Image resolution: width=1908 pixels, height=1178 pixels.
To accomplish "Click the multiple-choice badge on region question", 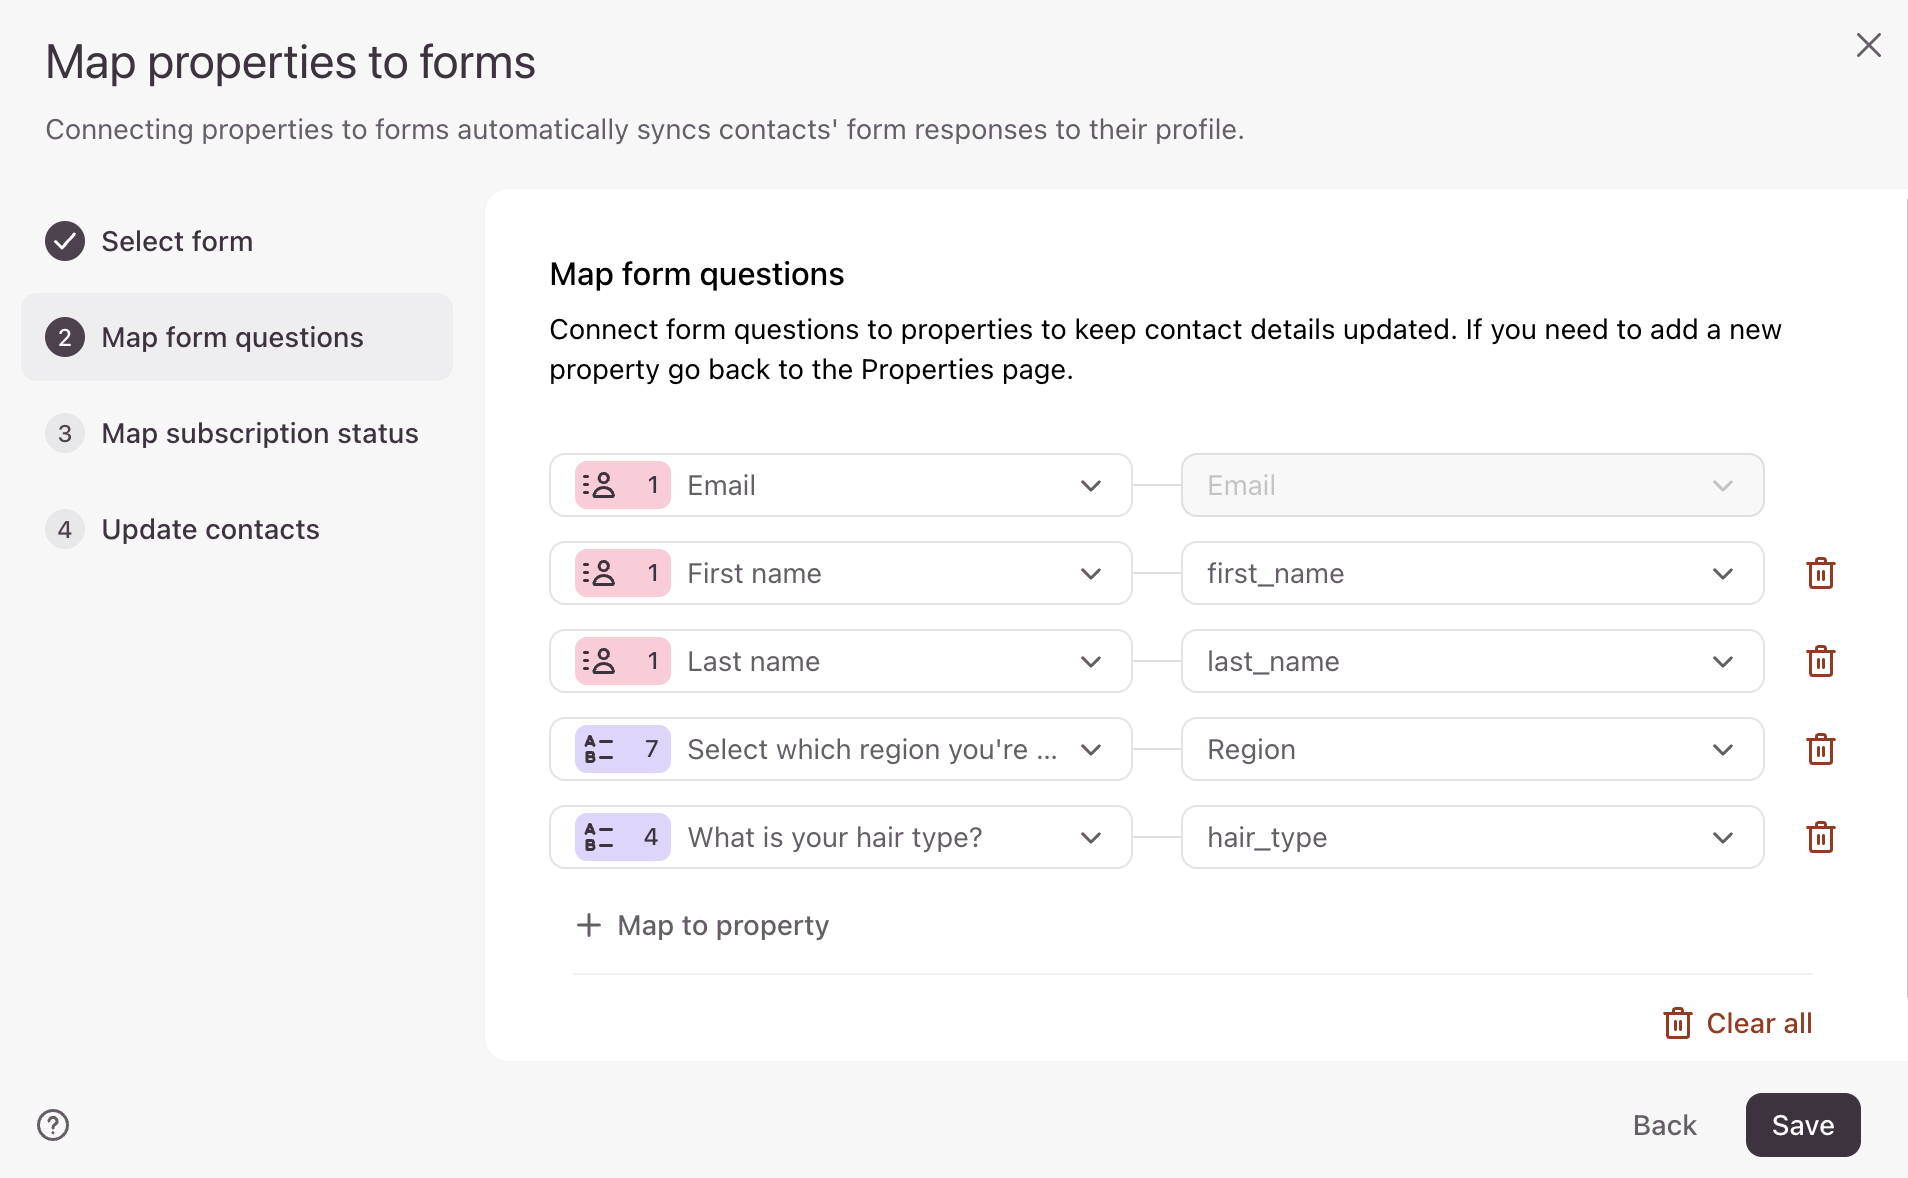I will pos(622,749).
